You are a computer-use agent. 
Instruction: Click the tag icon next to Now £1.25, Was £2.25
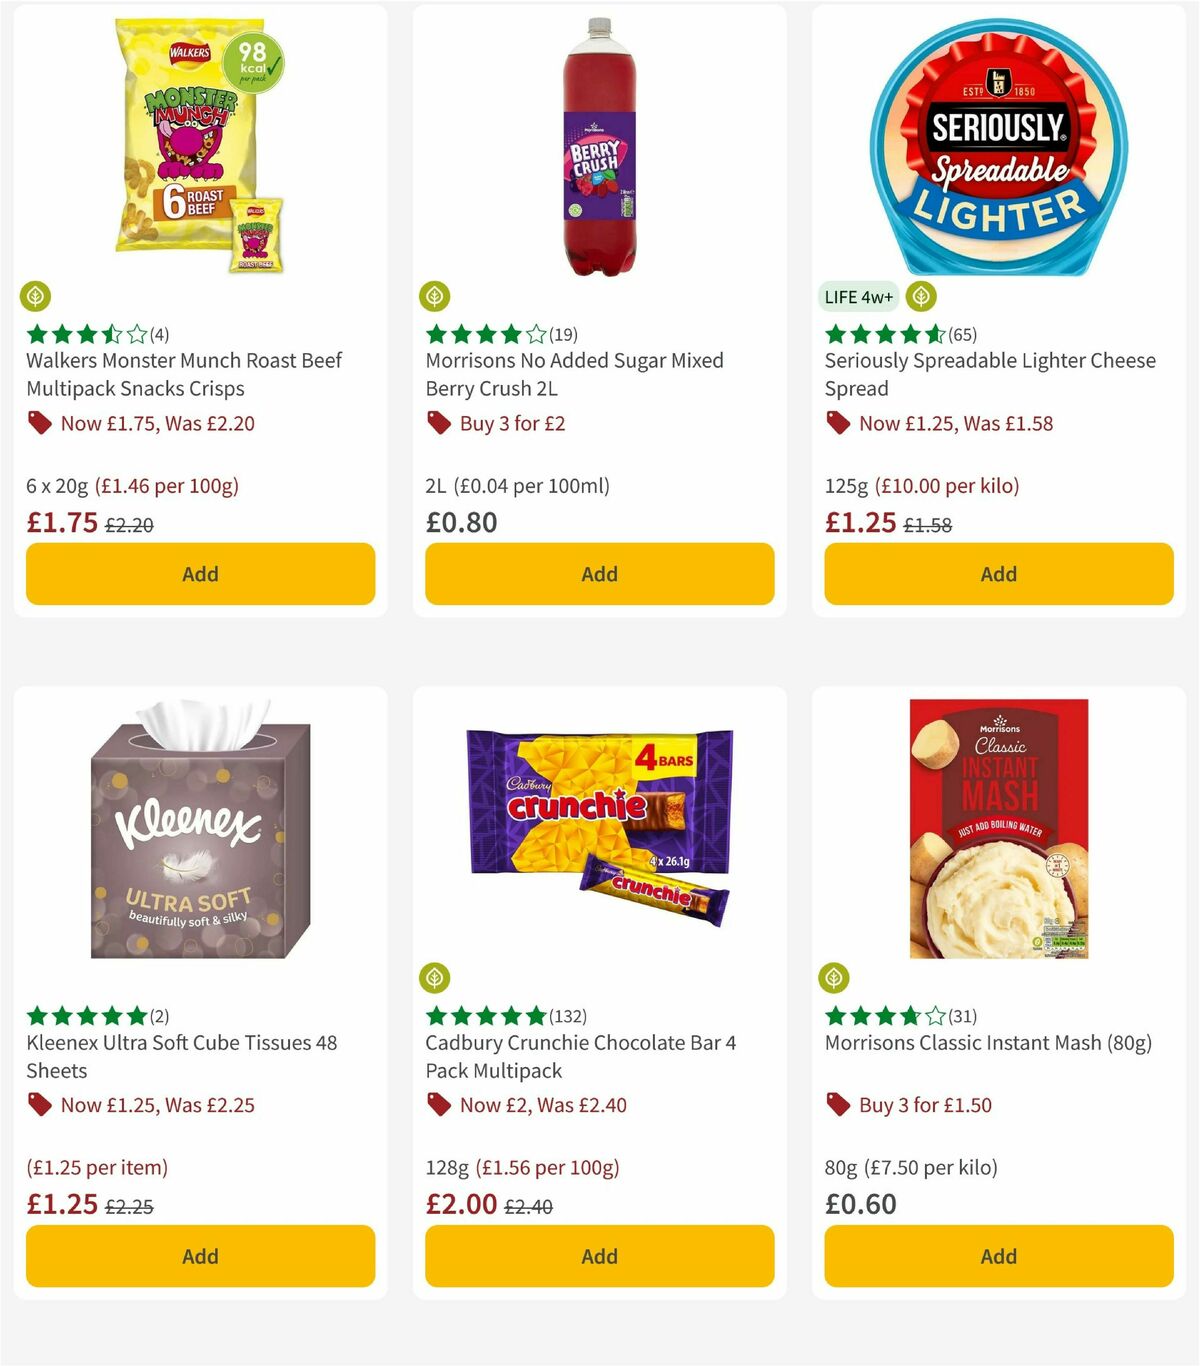(39, 1105)
